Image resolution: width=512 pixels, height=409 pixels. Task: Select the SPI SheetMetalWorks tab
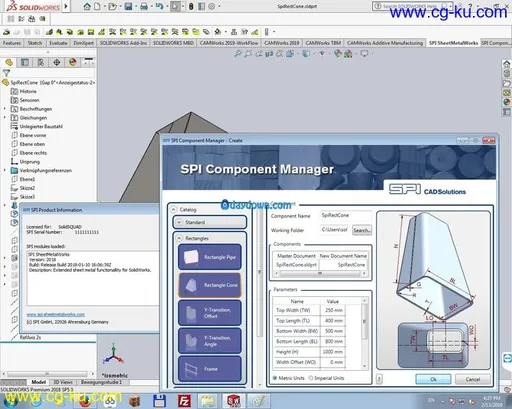[x=453, y=43]
